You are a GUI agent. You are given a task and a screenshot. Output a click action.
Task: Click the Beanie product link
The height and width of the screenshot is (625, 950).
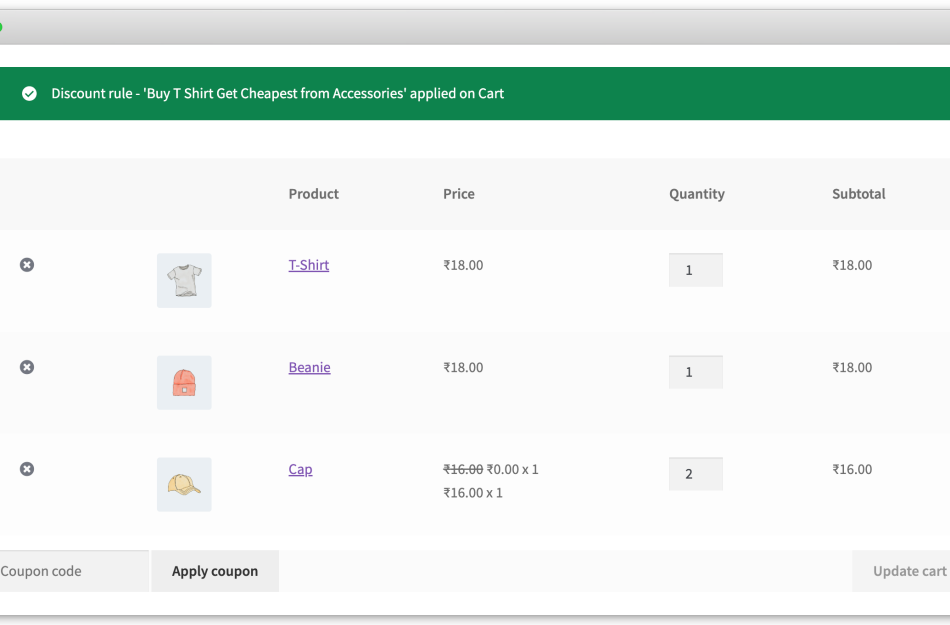click(309, 367)
